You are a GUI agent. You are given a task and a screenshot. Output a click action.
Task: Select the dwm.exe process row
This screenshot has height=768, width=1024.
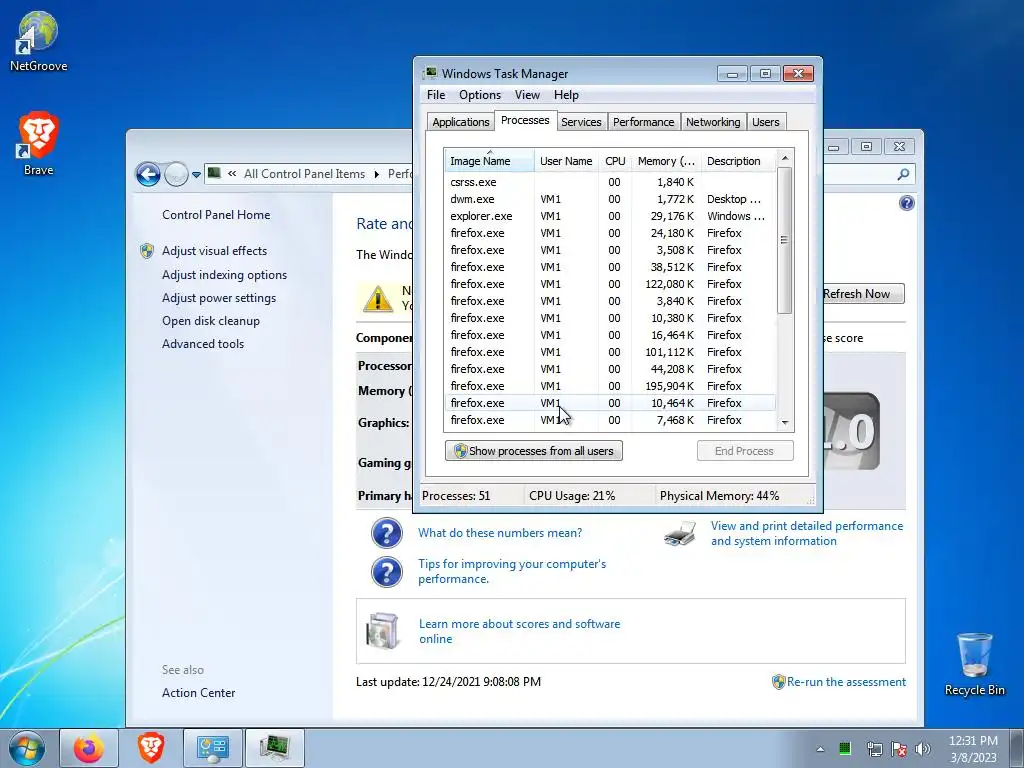pyautogui.click(x=610, y=199)
